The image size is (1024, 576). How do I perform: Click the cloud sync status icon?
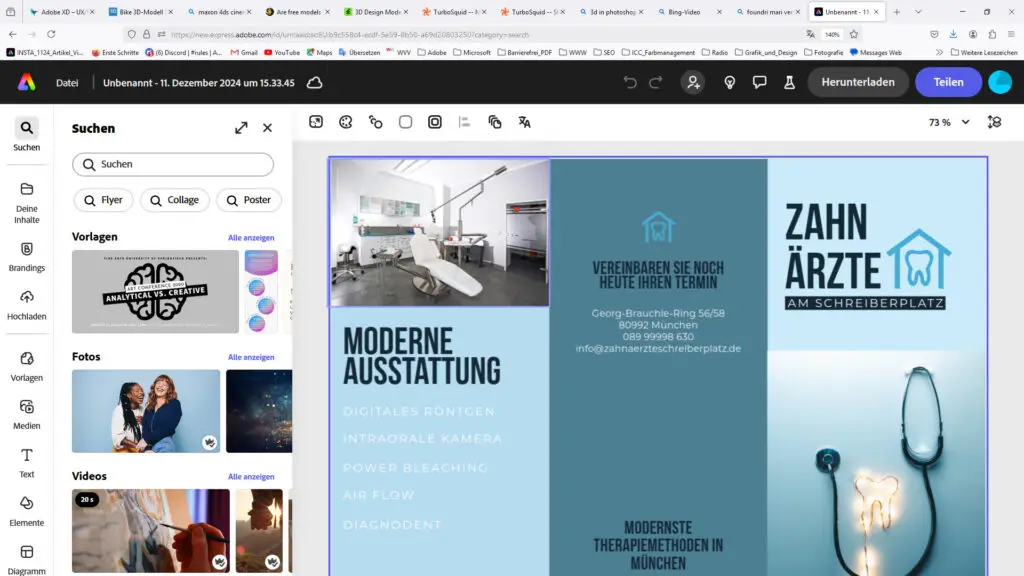pos(315,83)
